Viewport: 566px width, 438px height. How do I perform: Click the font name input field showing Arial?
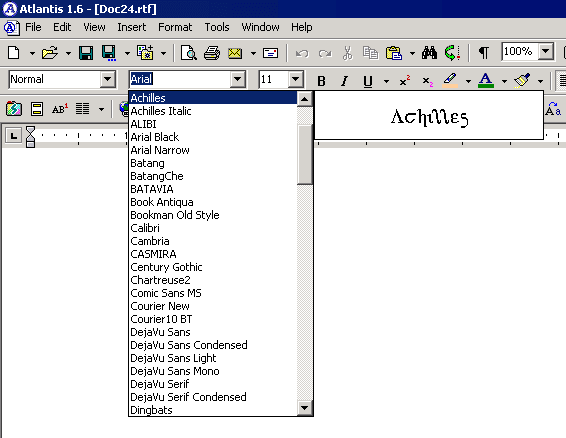[180, 79]
